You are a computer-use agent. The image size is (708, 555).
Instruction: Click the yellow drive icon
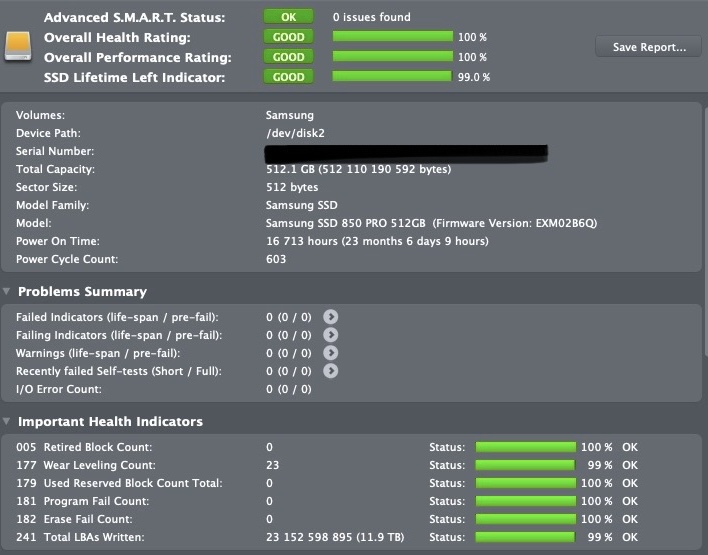tap(19, 45)
